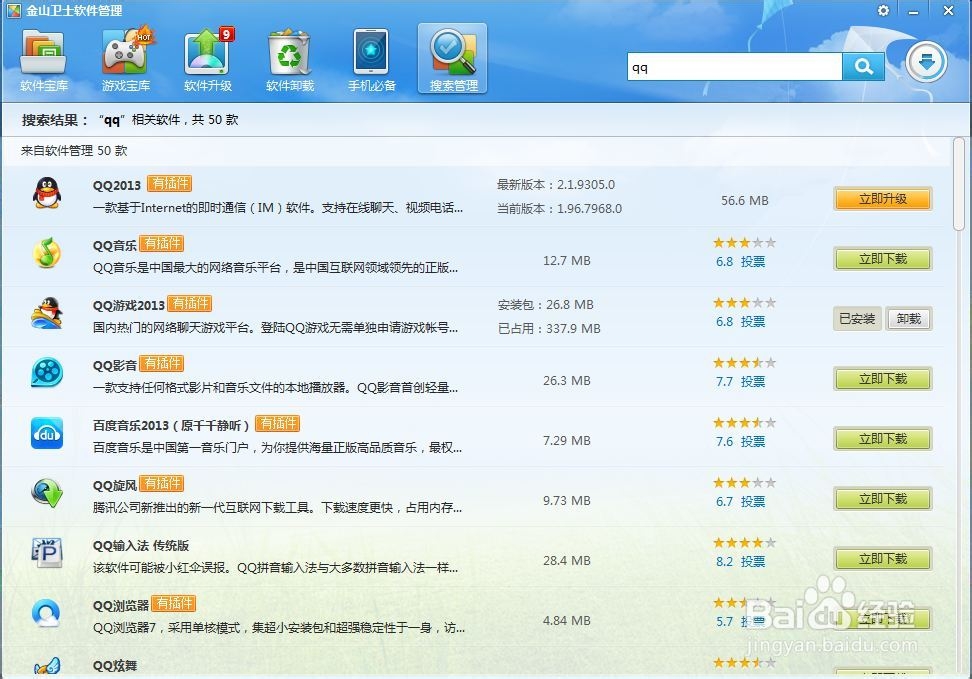
Task: Click the settings gear icon
Action: [882, 10]
